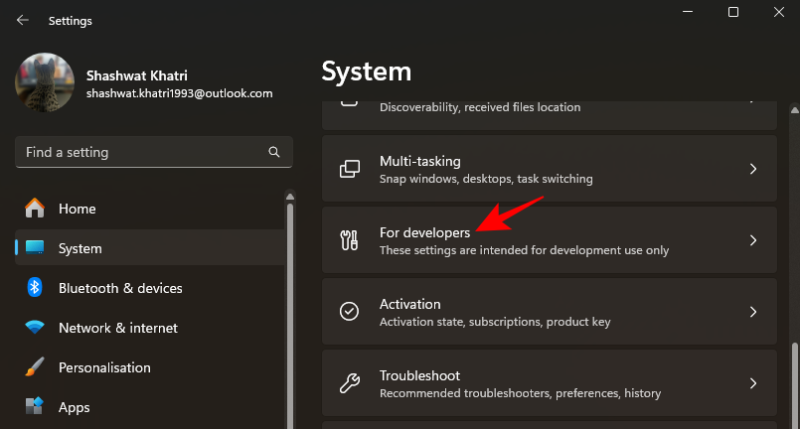Expand the Activation chevron
The width and height of the screenshot is (800, 429).
coord(753,312)
